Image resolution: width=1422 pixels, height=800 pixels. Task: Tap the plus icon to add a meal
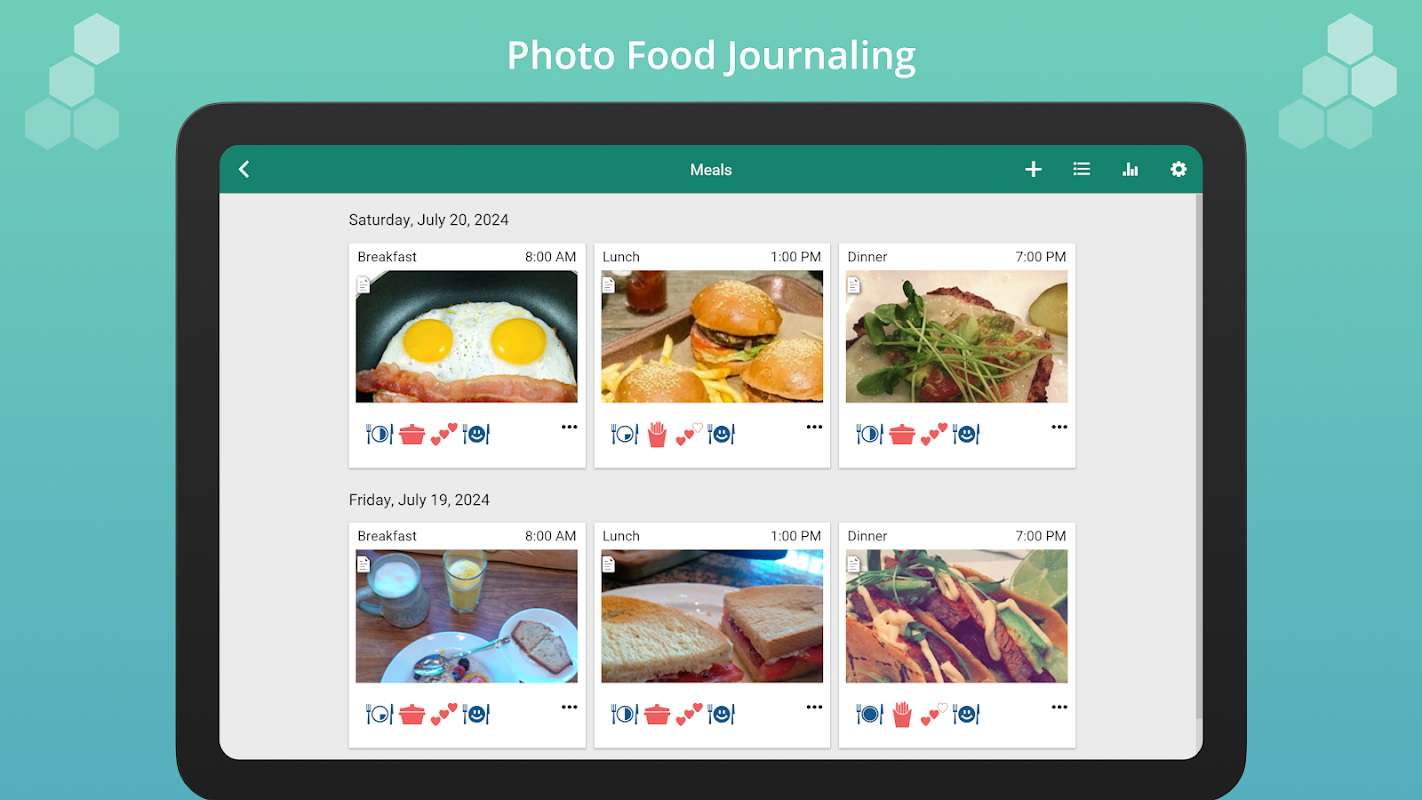[1033, 169]
